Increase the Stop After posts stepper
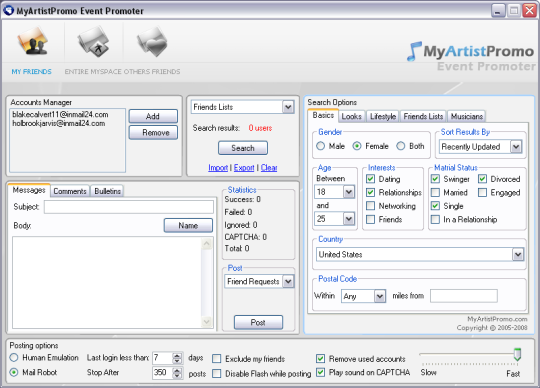 click(x=177, y=370)
